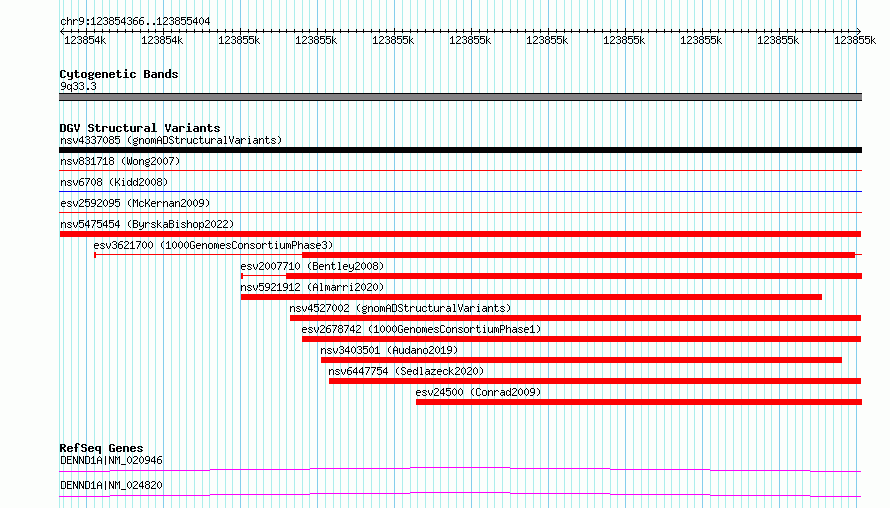890x508 pixels.
Task: Click red bar of nsv6447754 variant
Action: coord(595,381)
